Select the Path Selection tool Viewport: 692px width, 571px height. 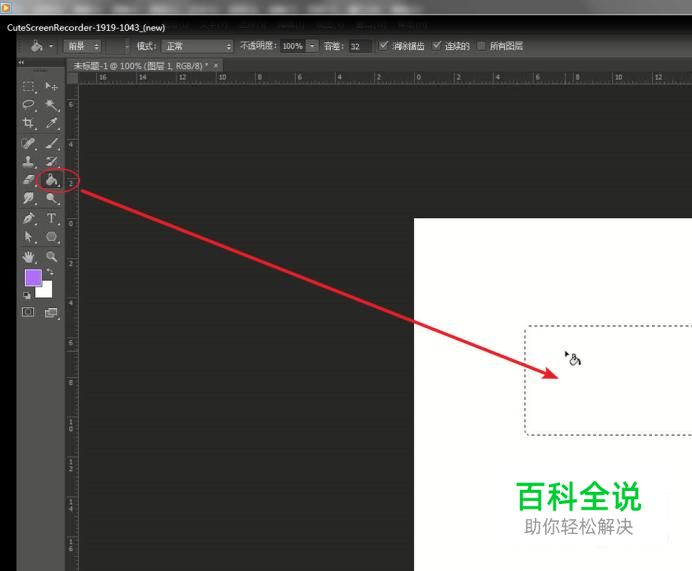[29, 237]
